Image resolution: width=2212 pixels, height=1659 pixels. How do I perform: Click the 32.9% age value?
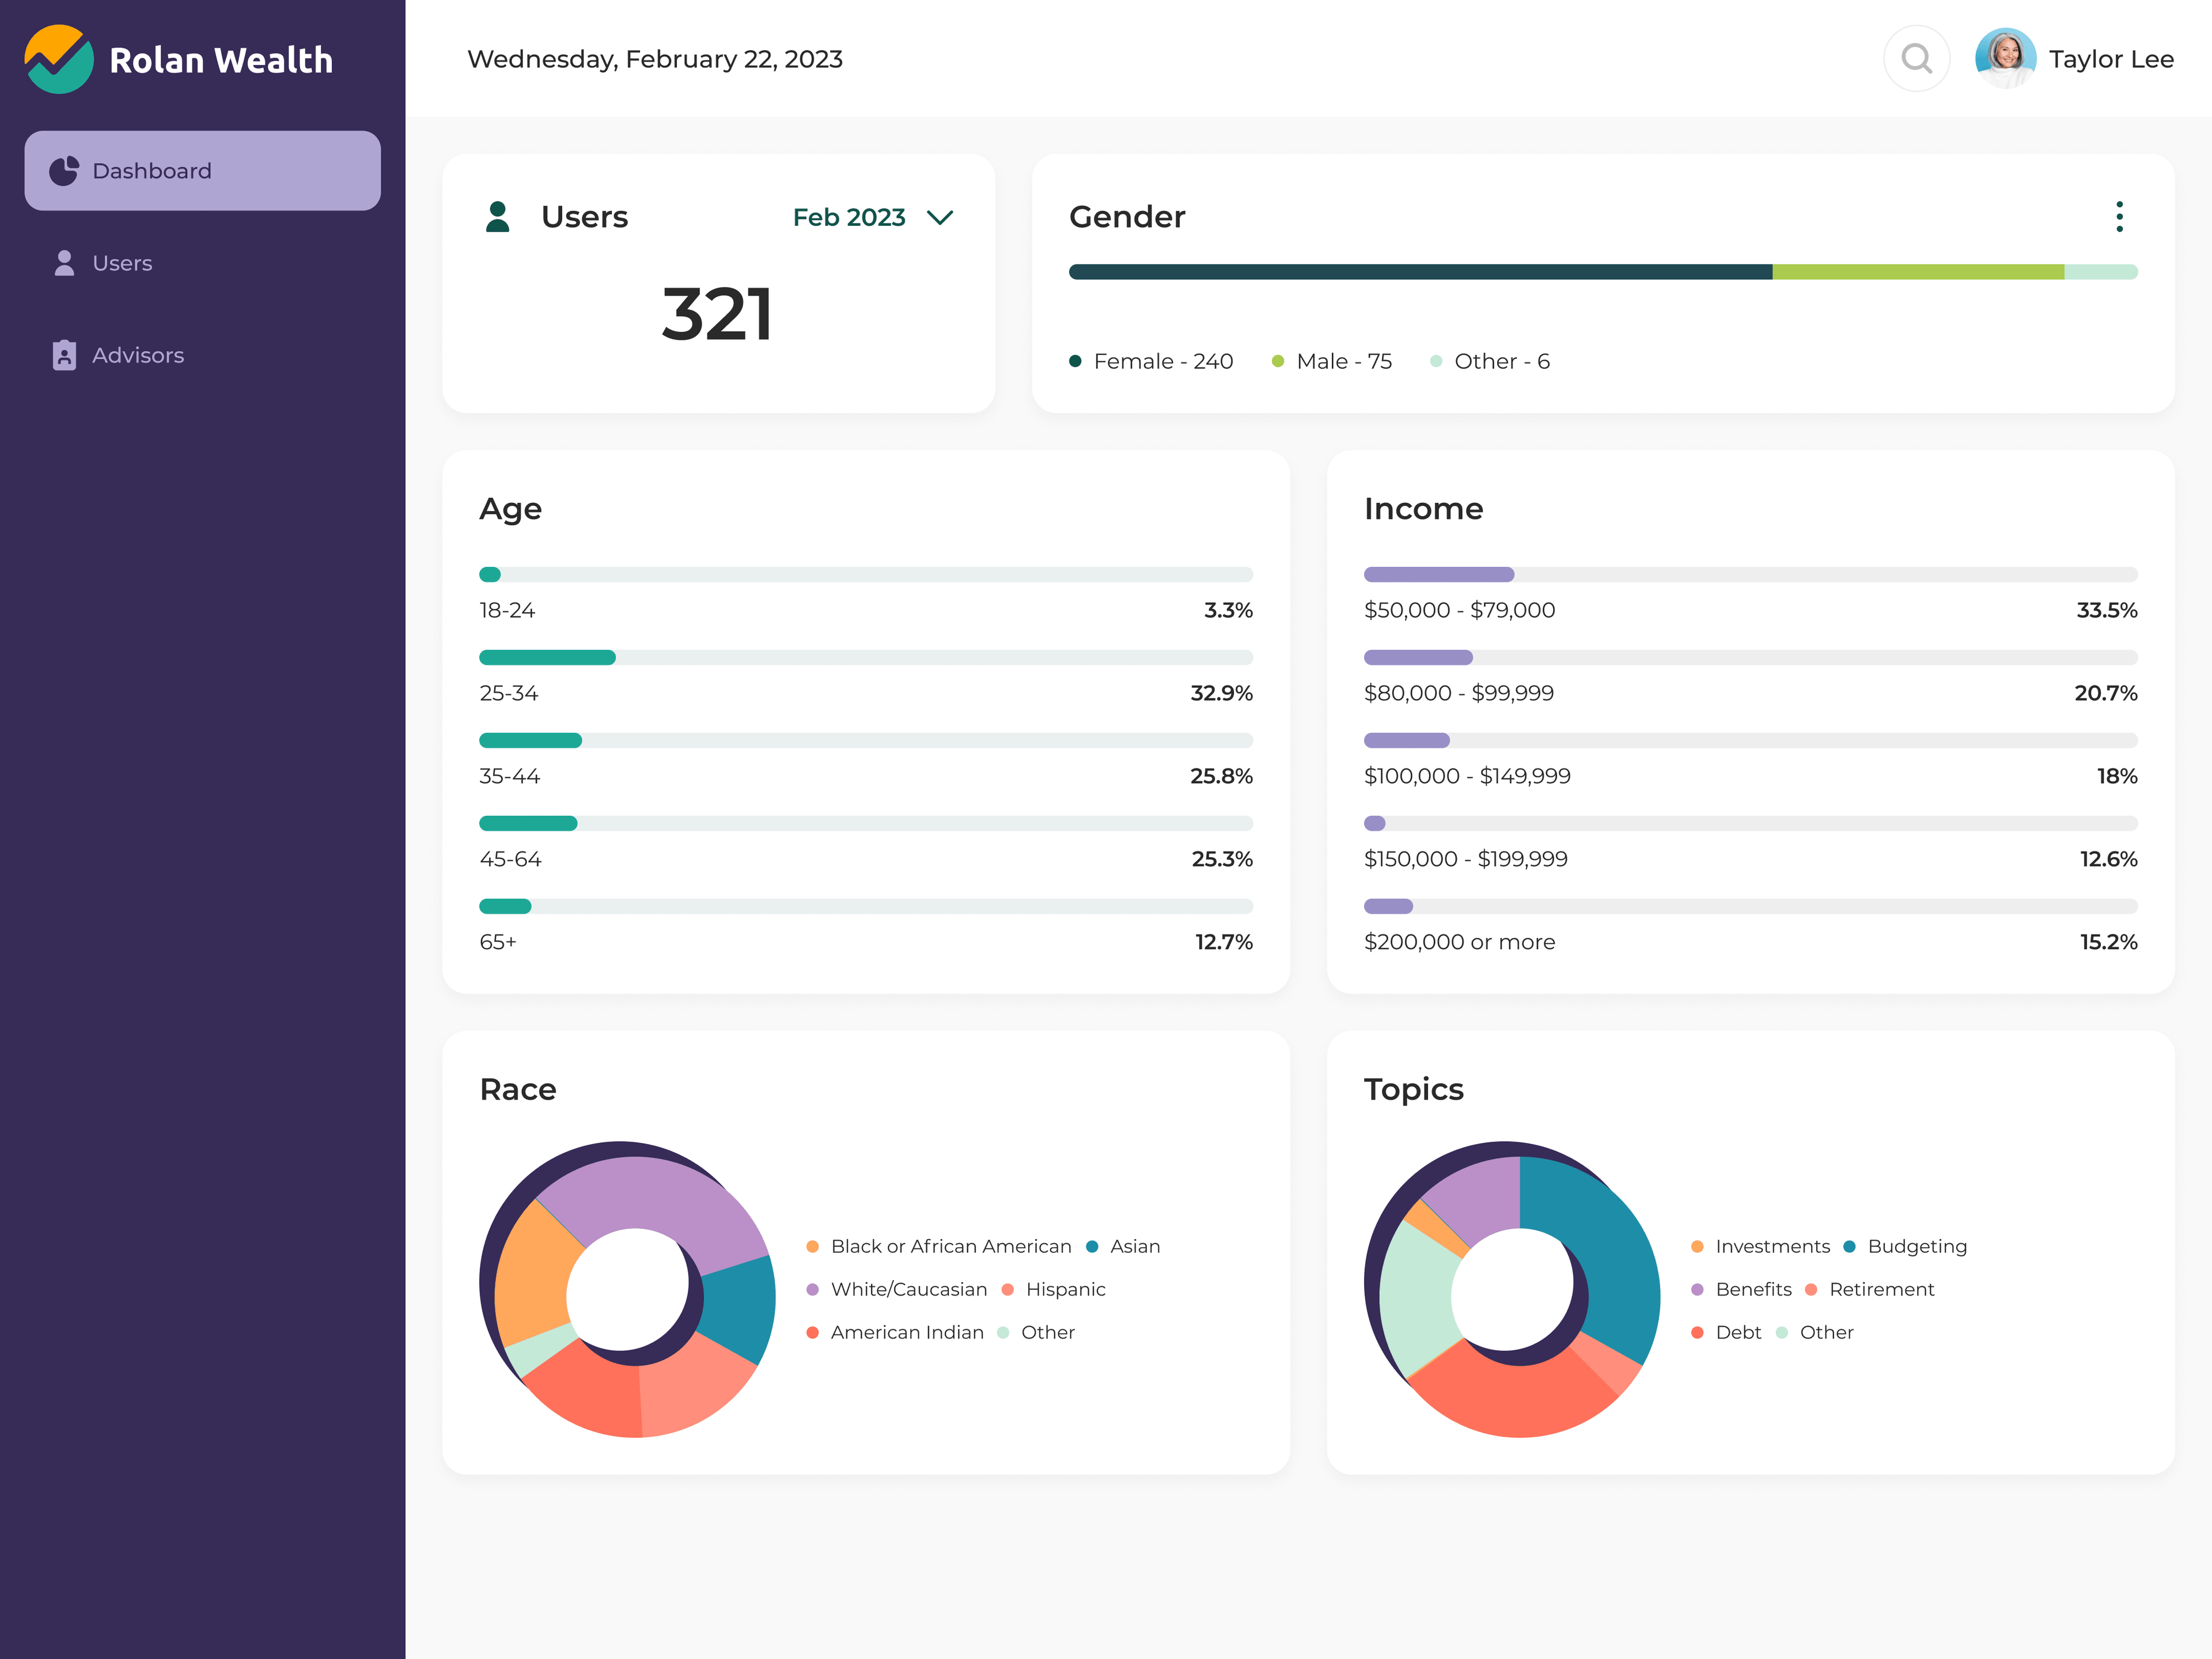click(1221, 693)
